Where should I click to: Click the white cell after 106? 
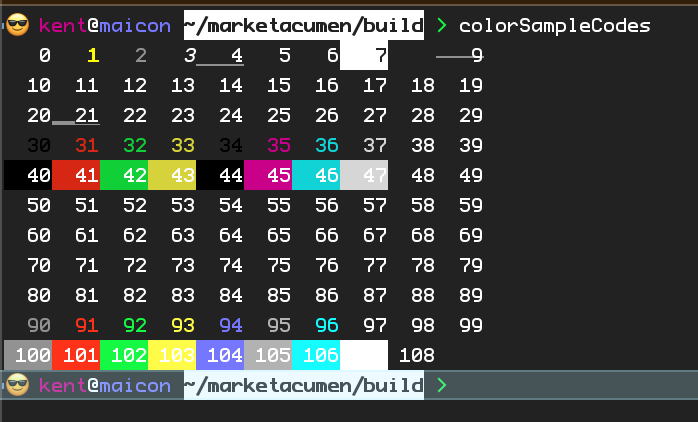coord(364,355)
